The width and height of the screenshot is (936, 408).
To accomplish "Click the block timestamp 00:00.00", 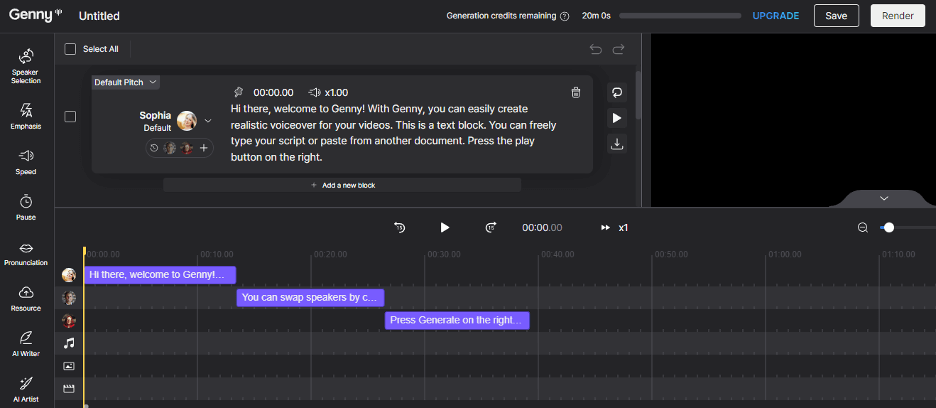I will (273, 93).
